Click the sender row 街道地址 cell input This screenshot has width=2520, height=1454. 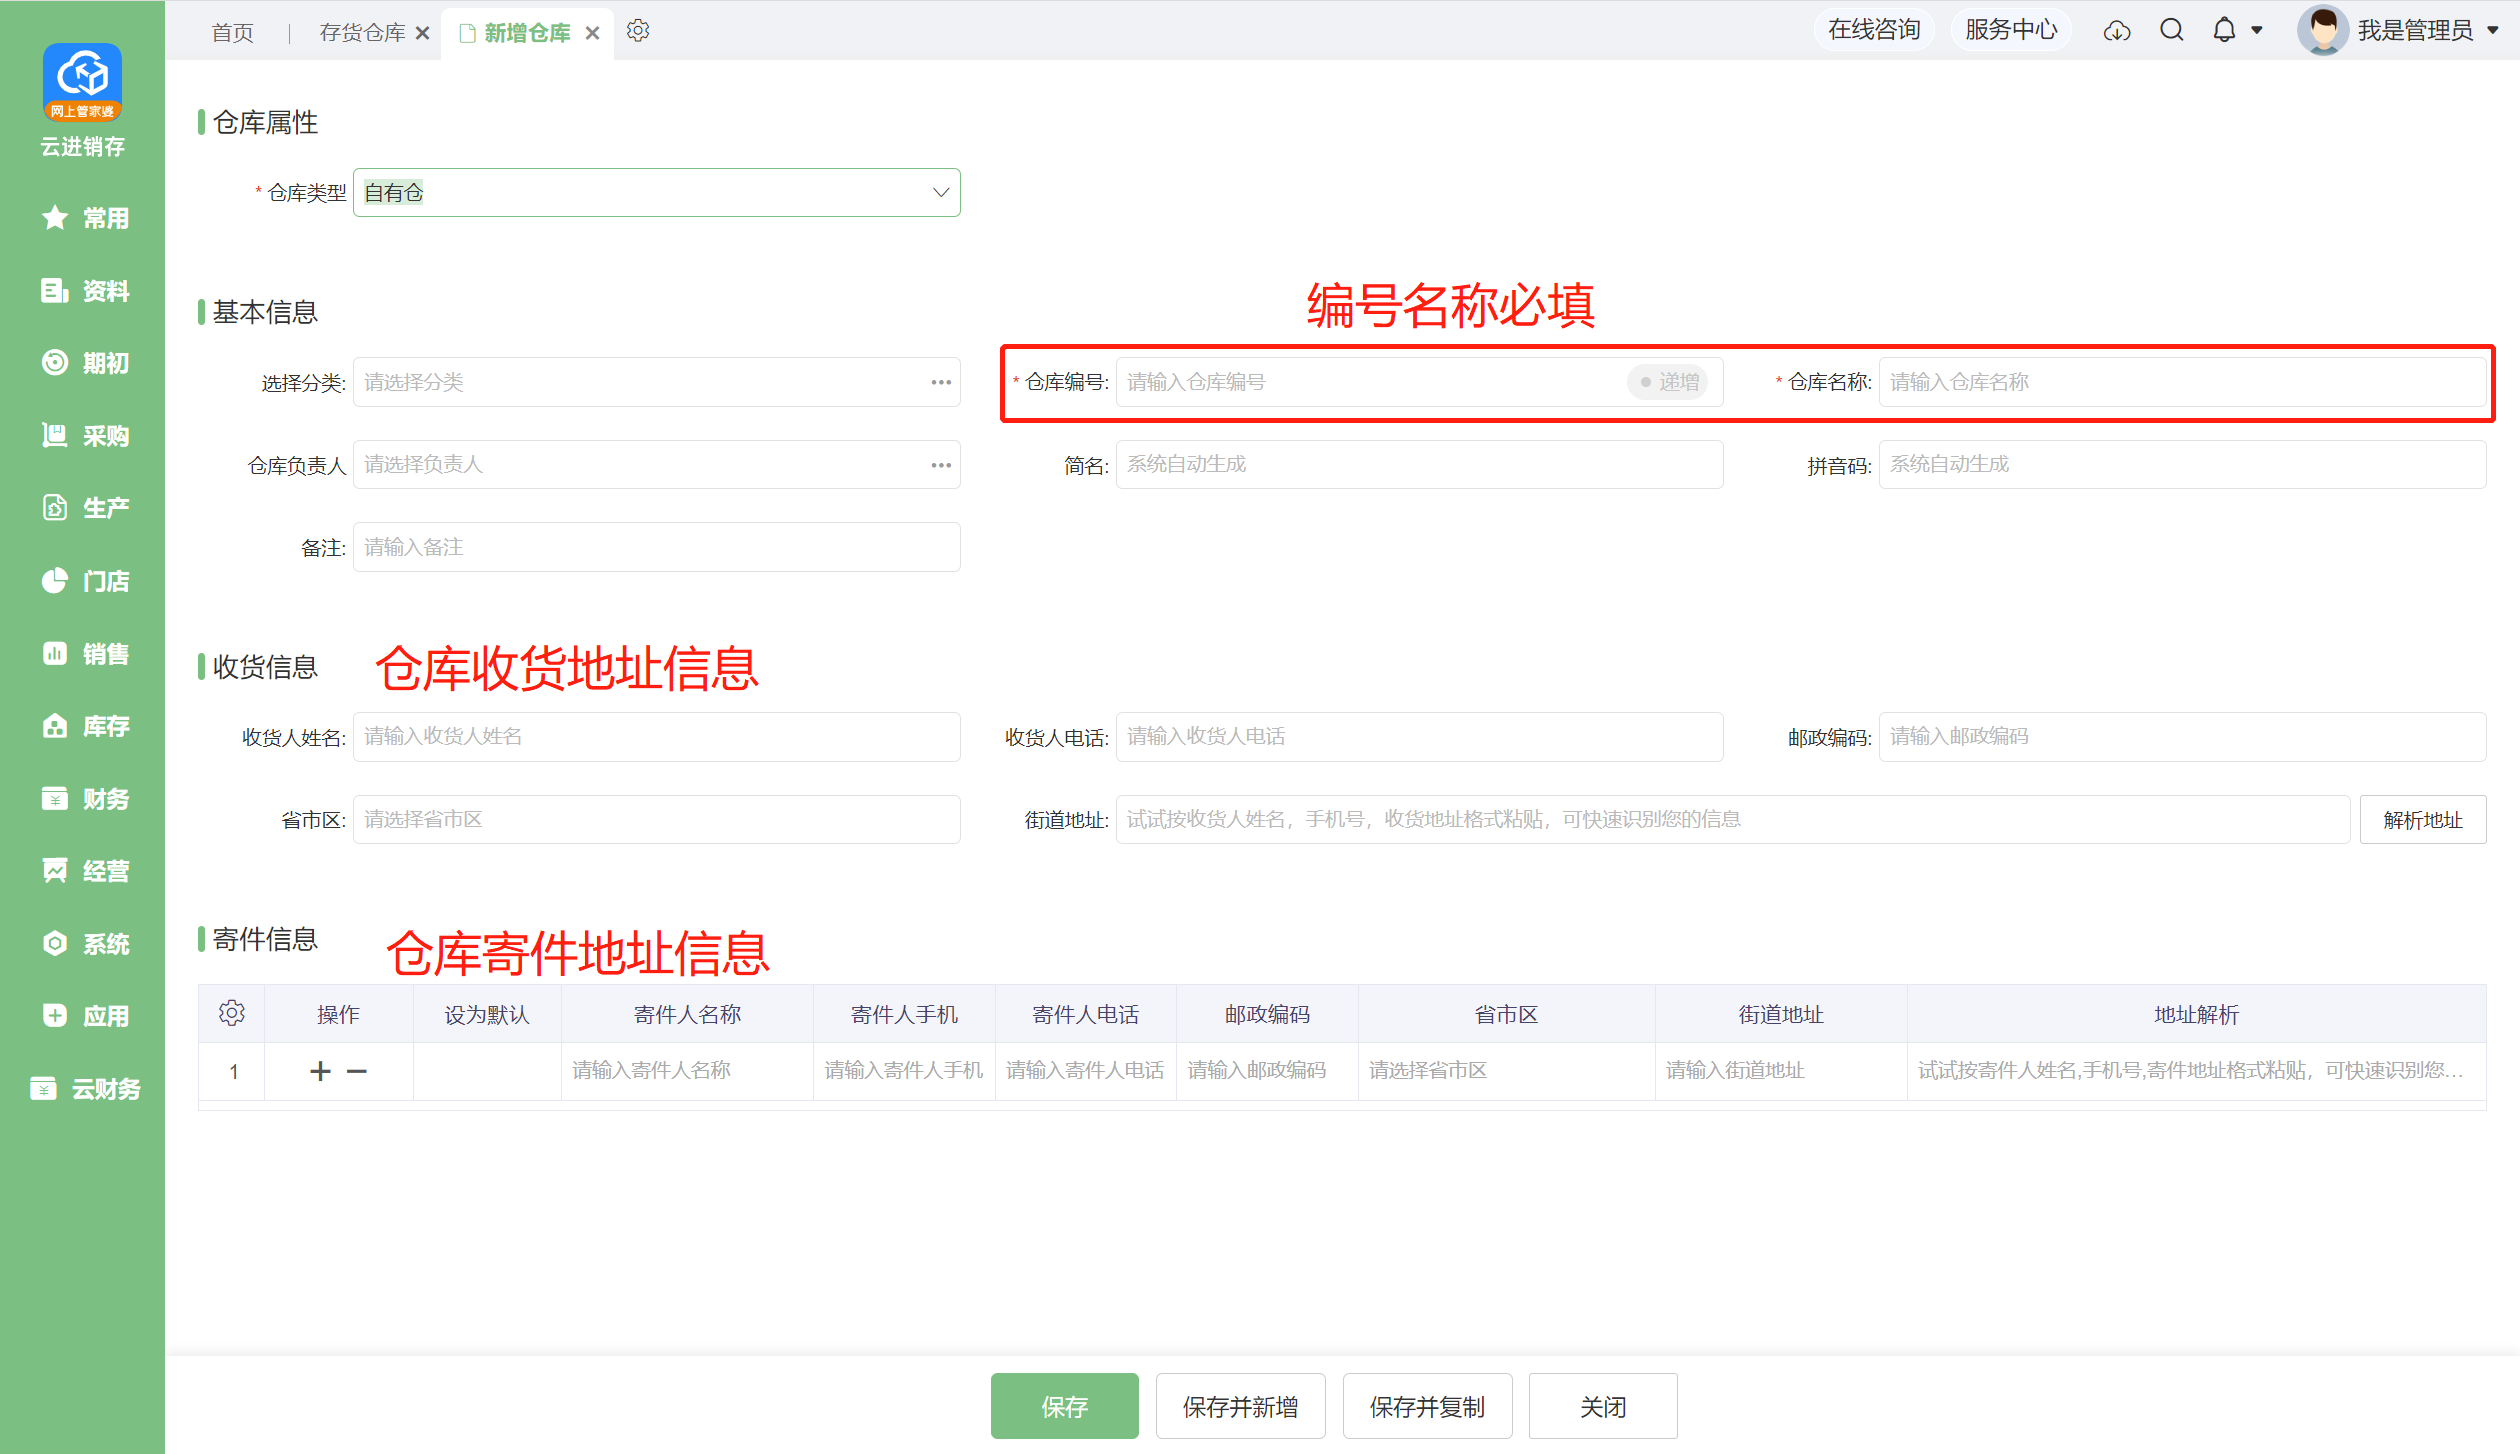tap(1781, 1071)
